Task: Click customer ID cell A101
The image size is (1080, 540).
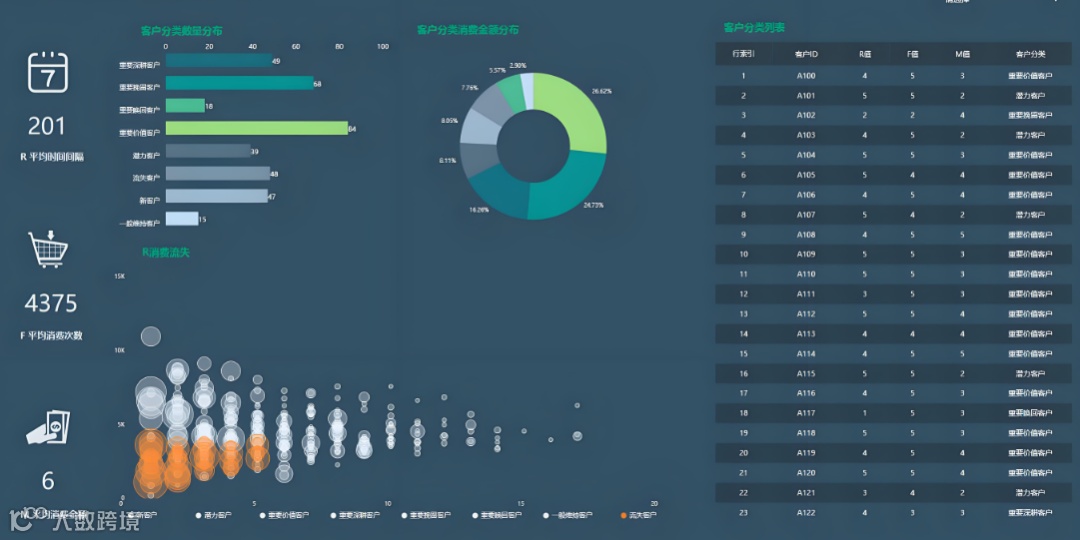Action: pyautogui.click(x=806, y=96)
